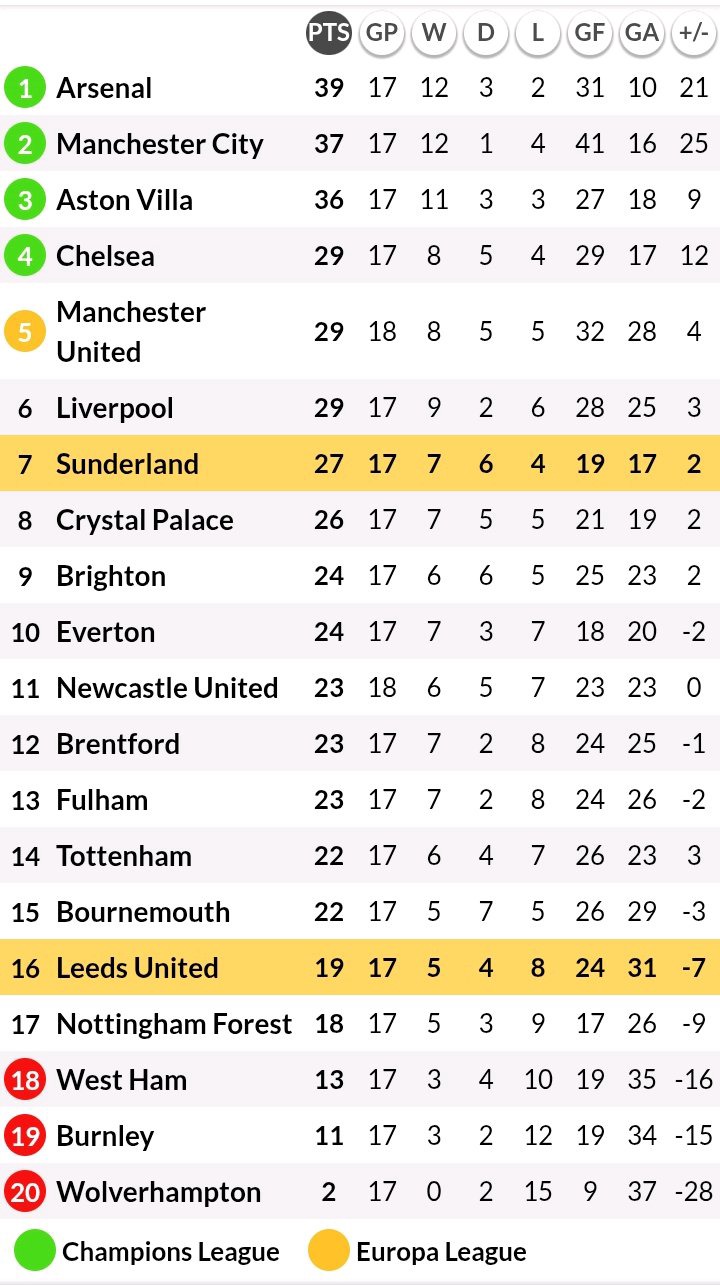Sort table by PTS column header
The image size is (720, 1286).
[x=329, y=33]
